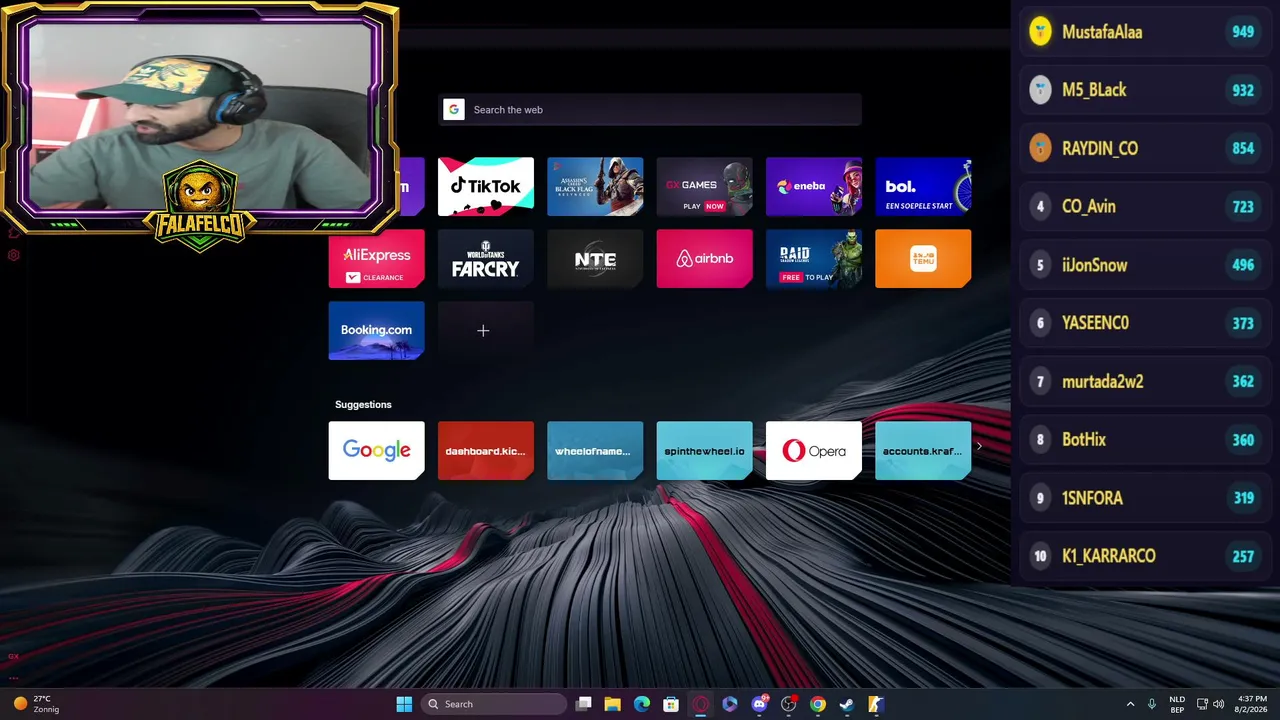The image size is (1280, 720).
Task: Open the Windows Start menu
Action: (404, 704)
